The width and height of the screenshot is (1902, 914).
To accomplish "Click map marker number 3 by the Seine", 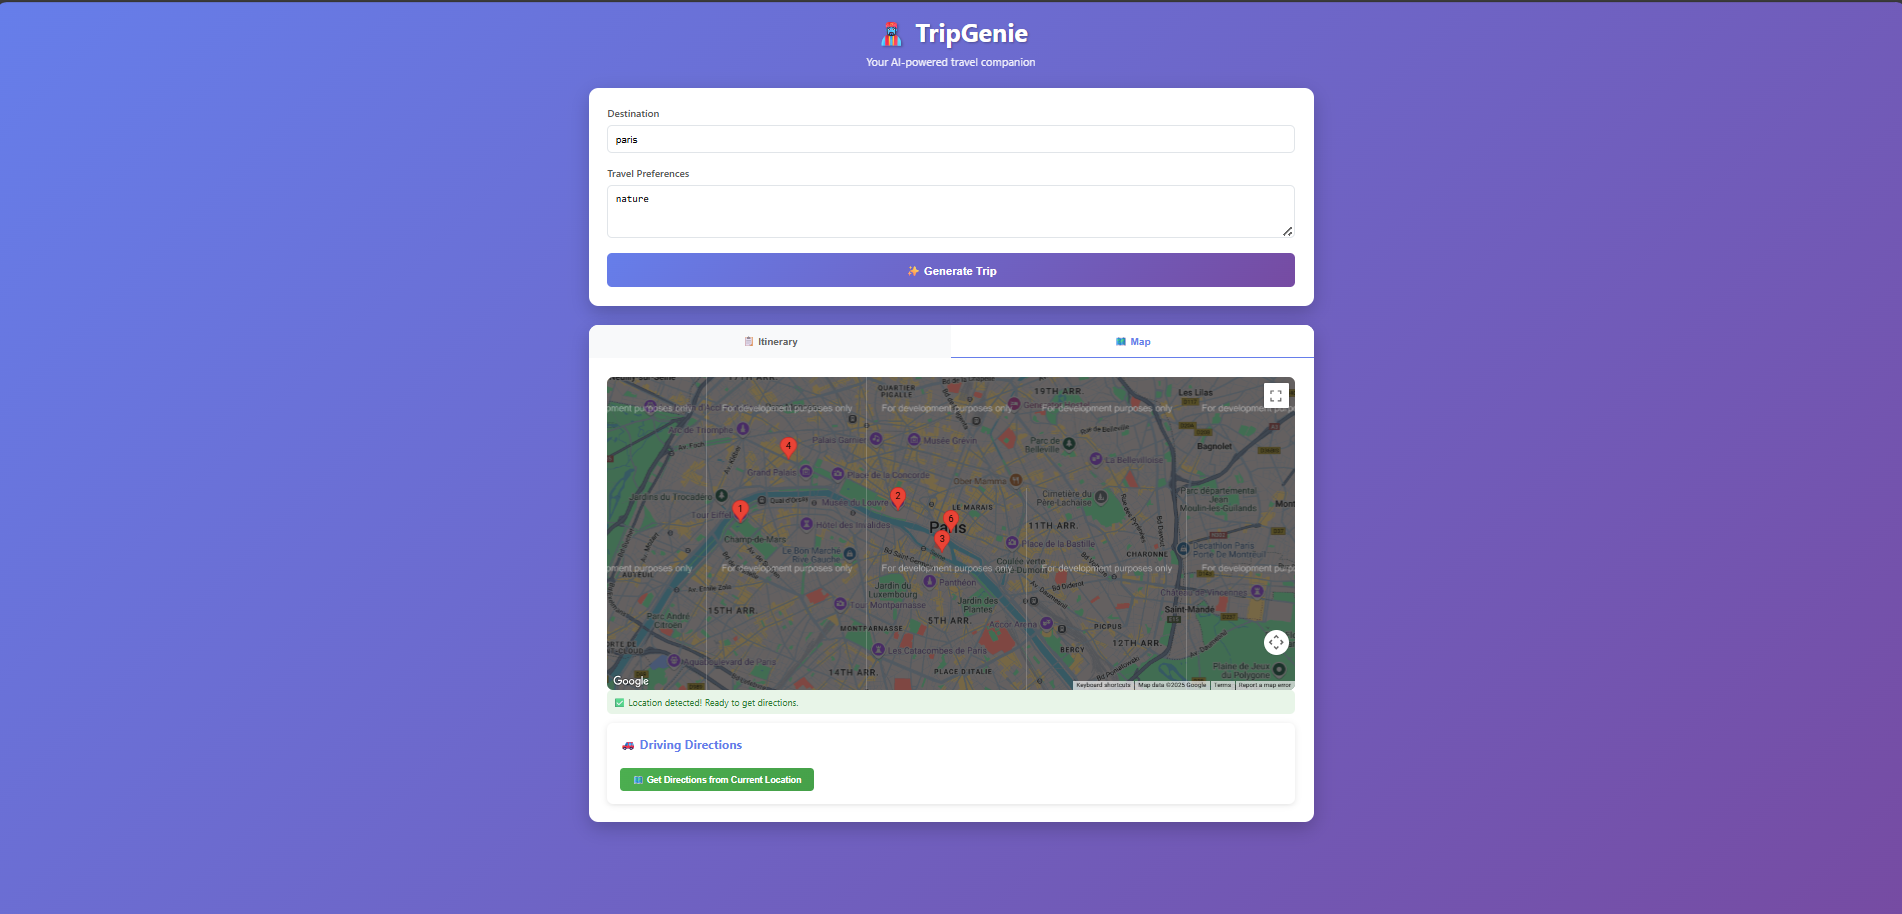I will tap(941, 541).
